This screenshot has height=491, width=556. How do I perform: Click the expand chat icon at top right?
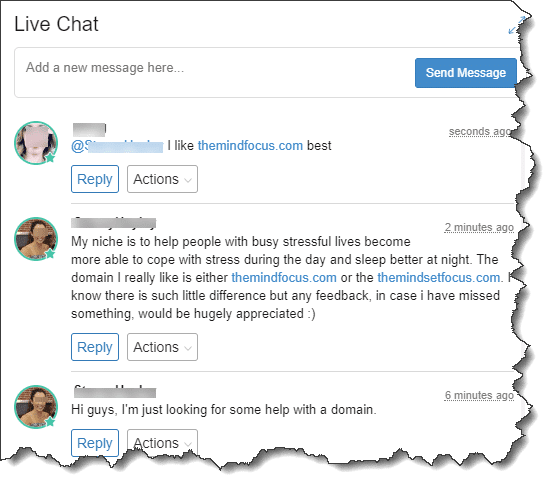516,26
